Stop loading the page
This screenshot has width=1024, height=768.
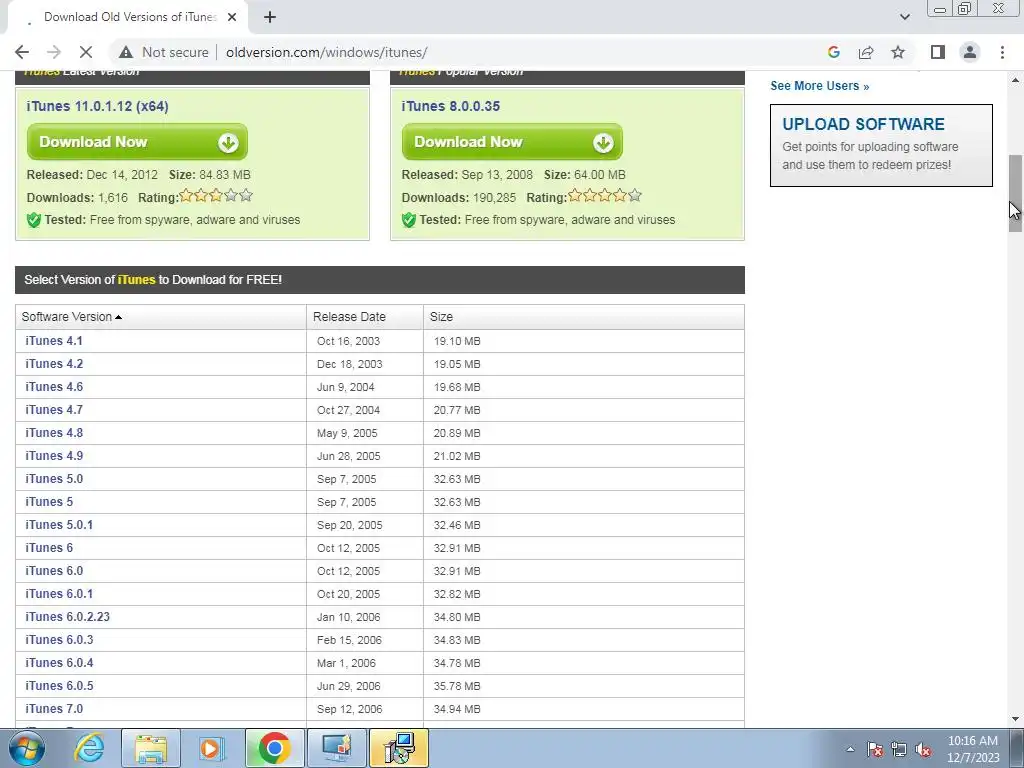click(x=86, y=52)
